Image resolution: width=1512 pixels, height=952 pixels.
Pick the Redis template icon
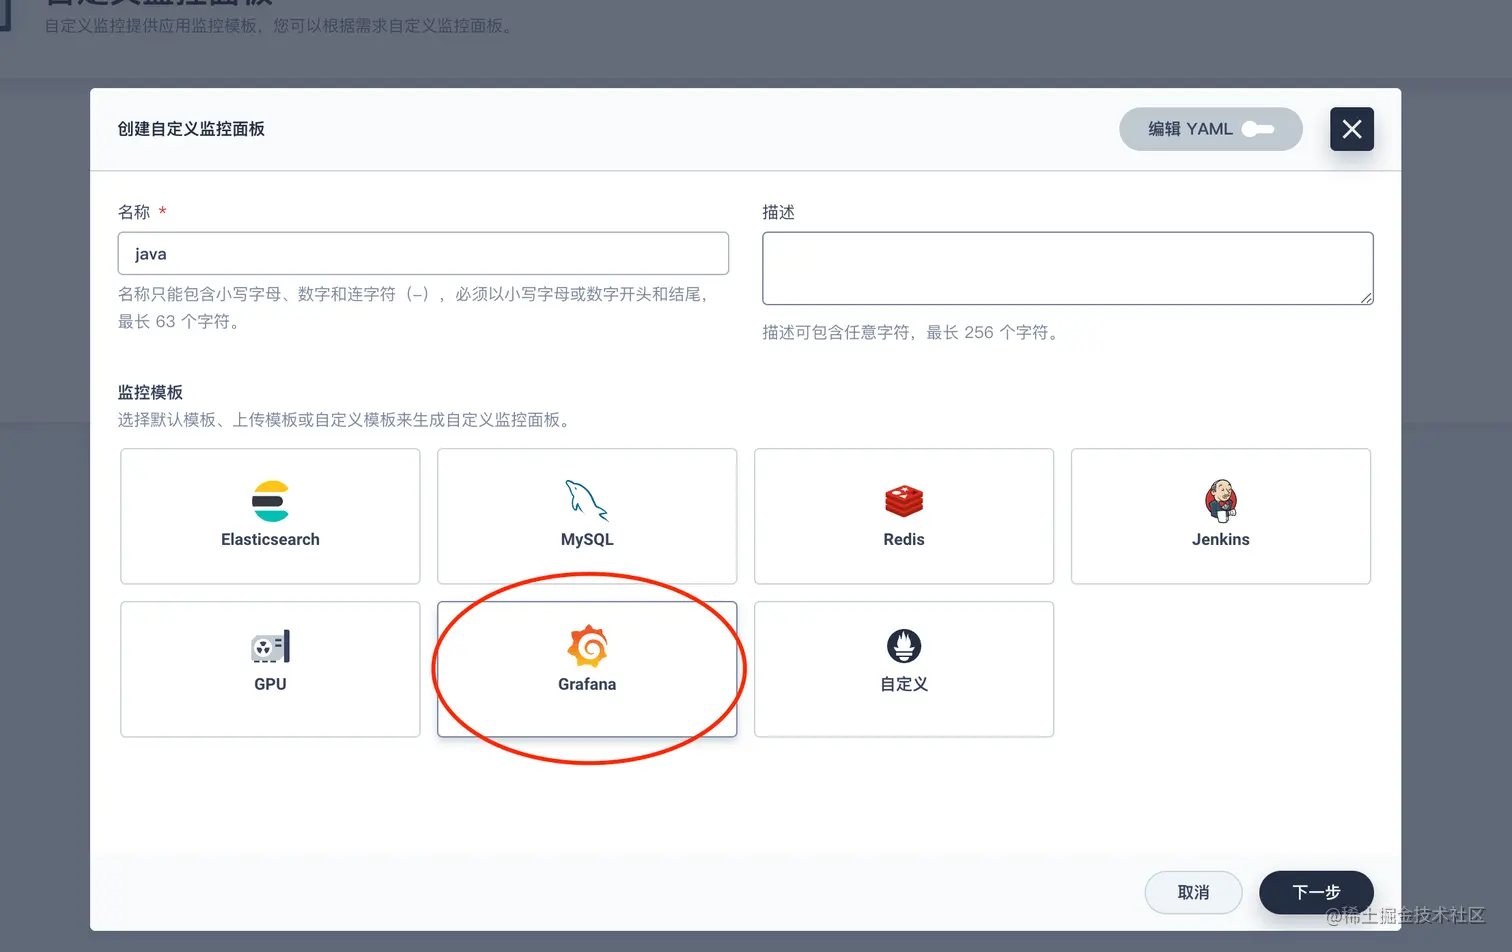(904, 501)
